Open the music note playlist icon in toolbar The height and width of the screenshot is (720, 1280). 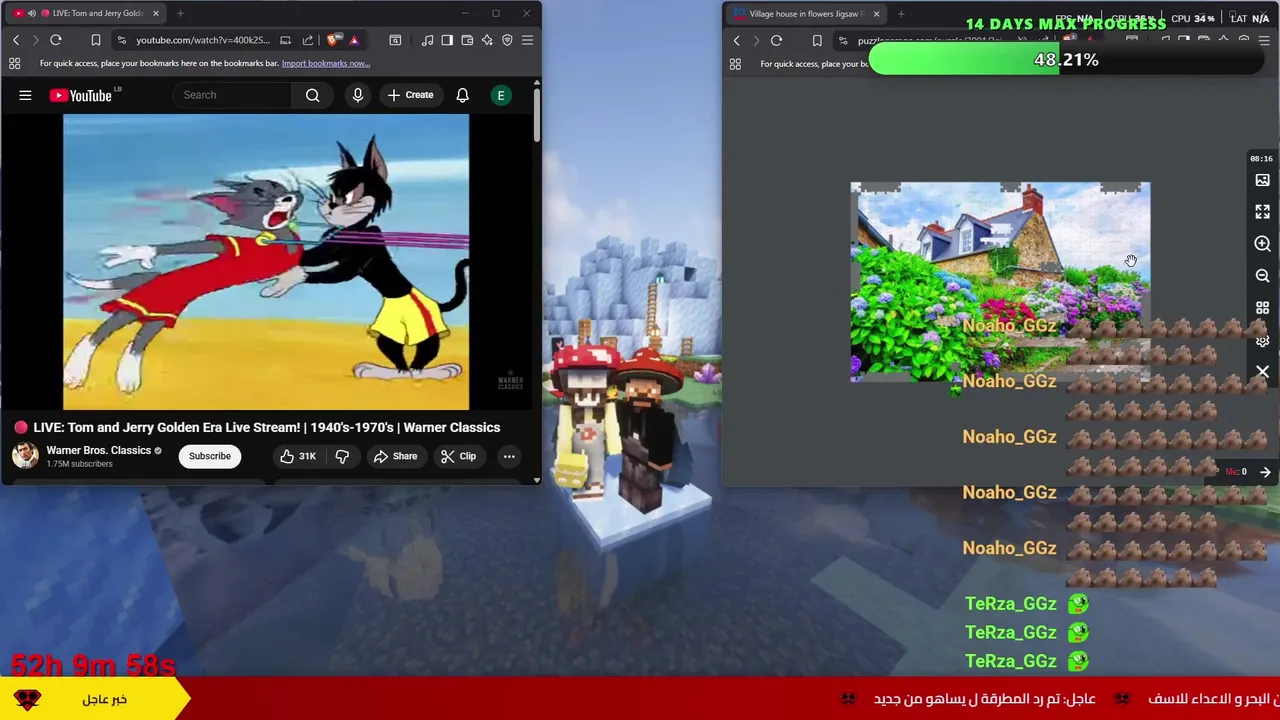(x=427, y=40)
